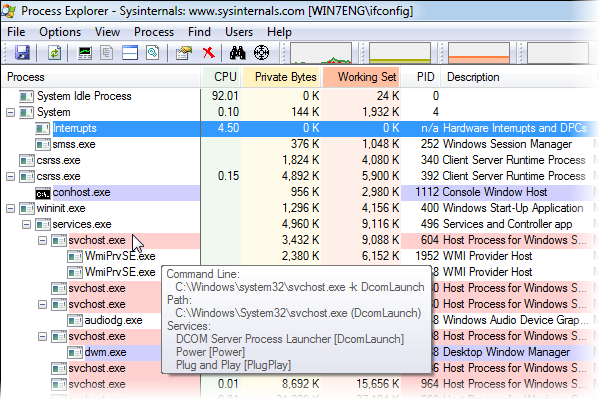Viewport: 600px width, 400px height.
Task: Click the wininit.exe process icon
Action: pos(27,209)
